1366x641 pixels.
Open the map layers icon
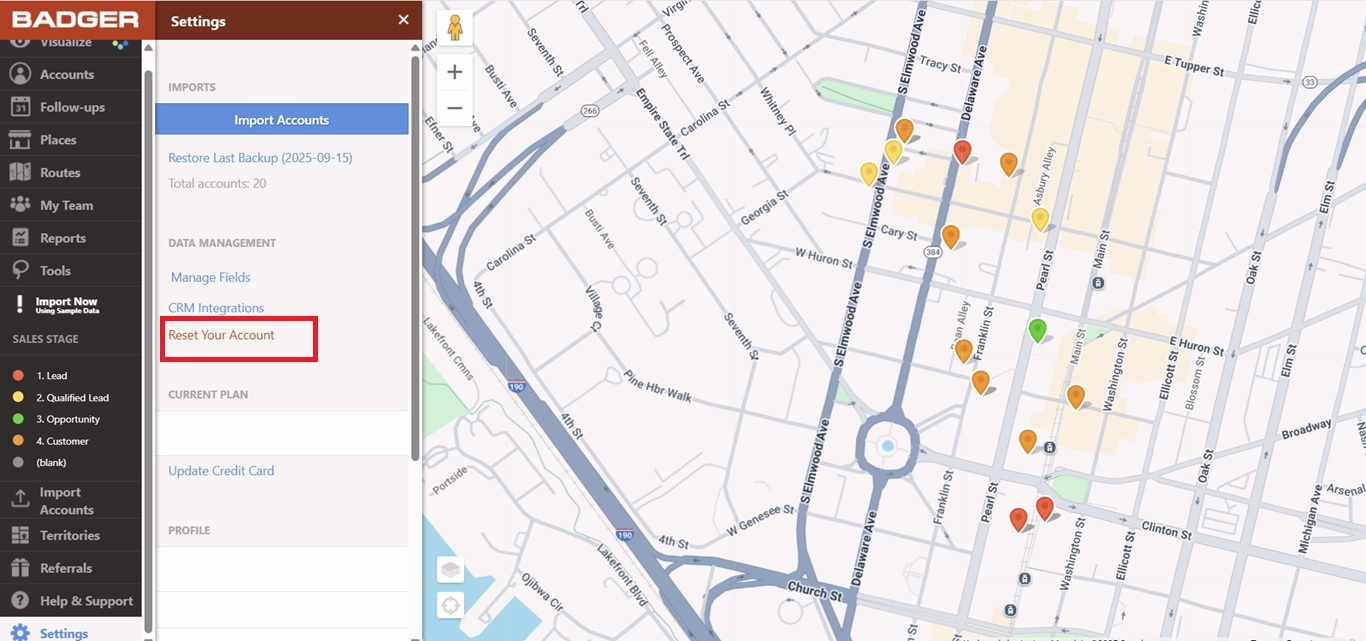coord(451,570)
